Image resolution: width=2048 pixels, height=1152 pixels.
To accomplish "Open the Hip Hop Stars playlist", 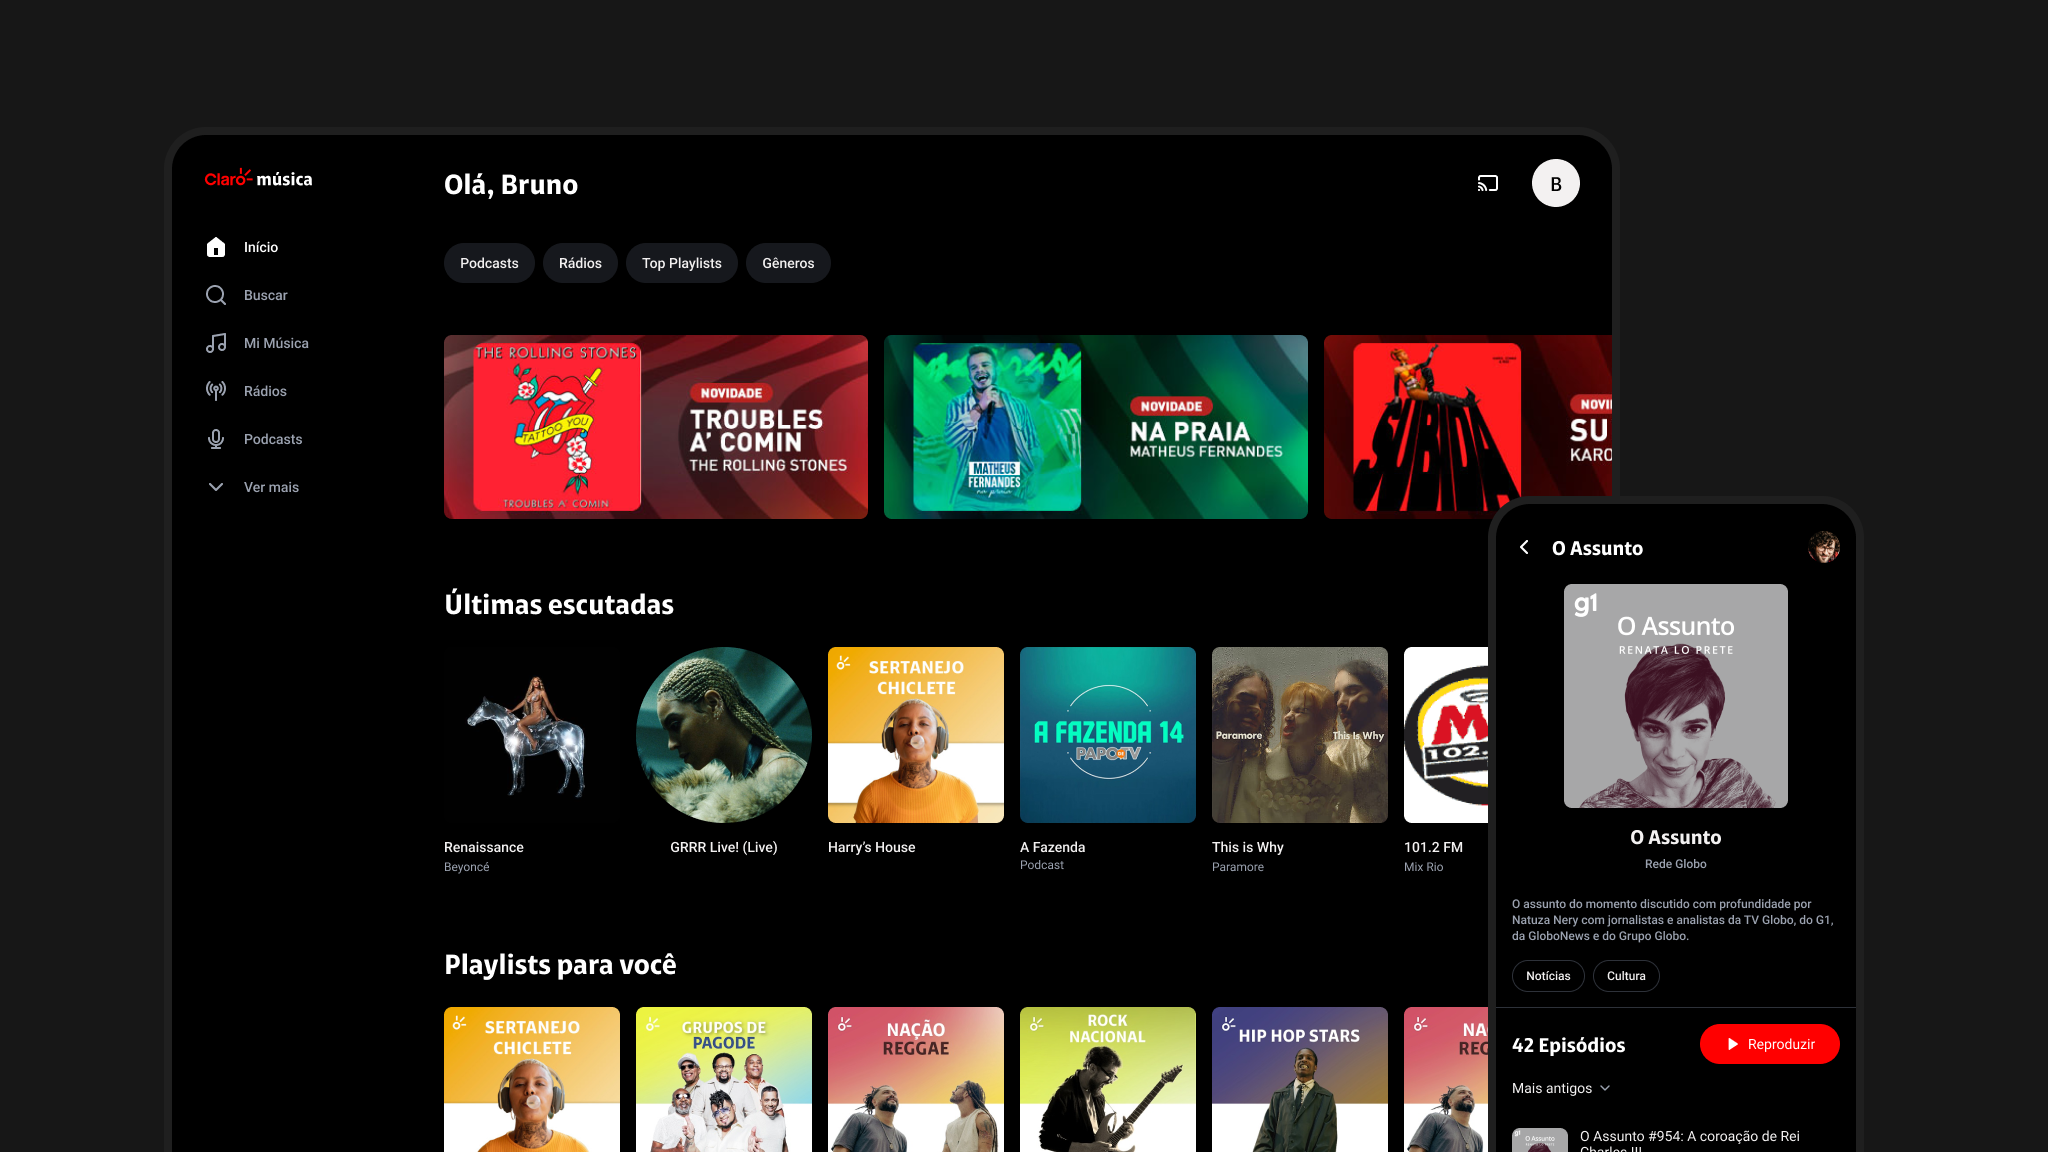I will (x=1300, y=1079).
